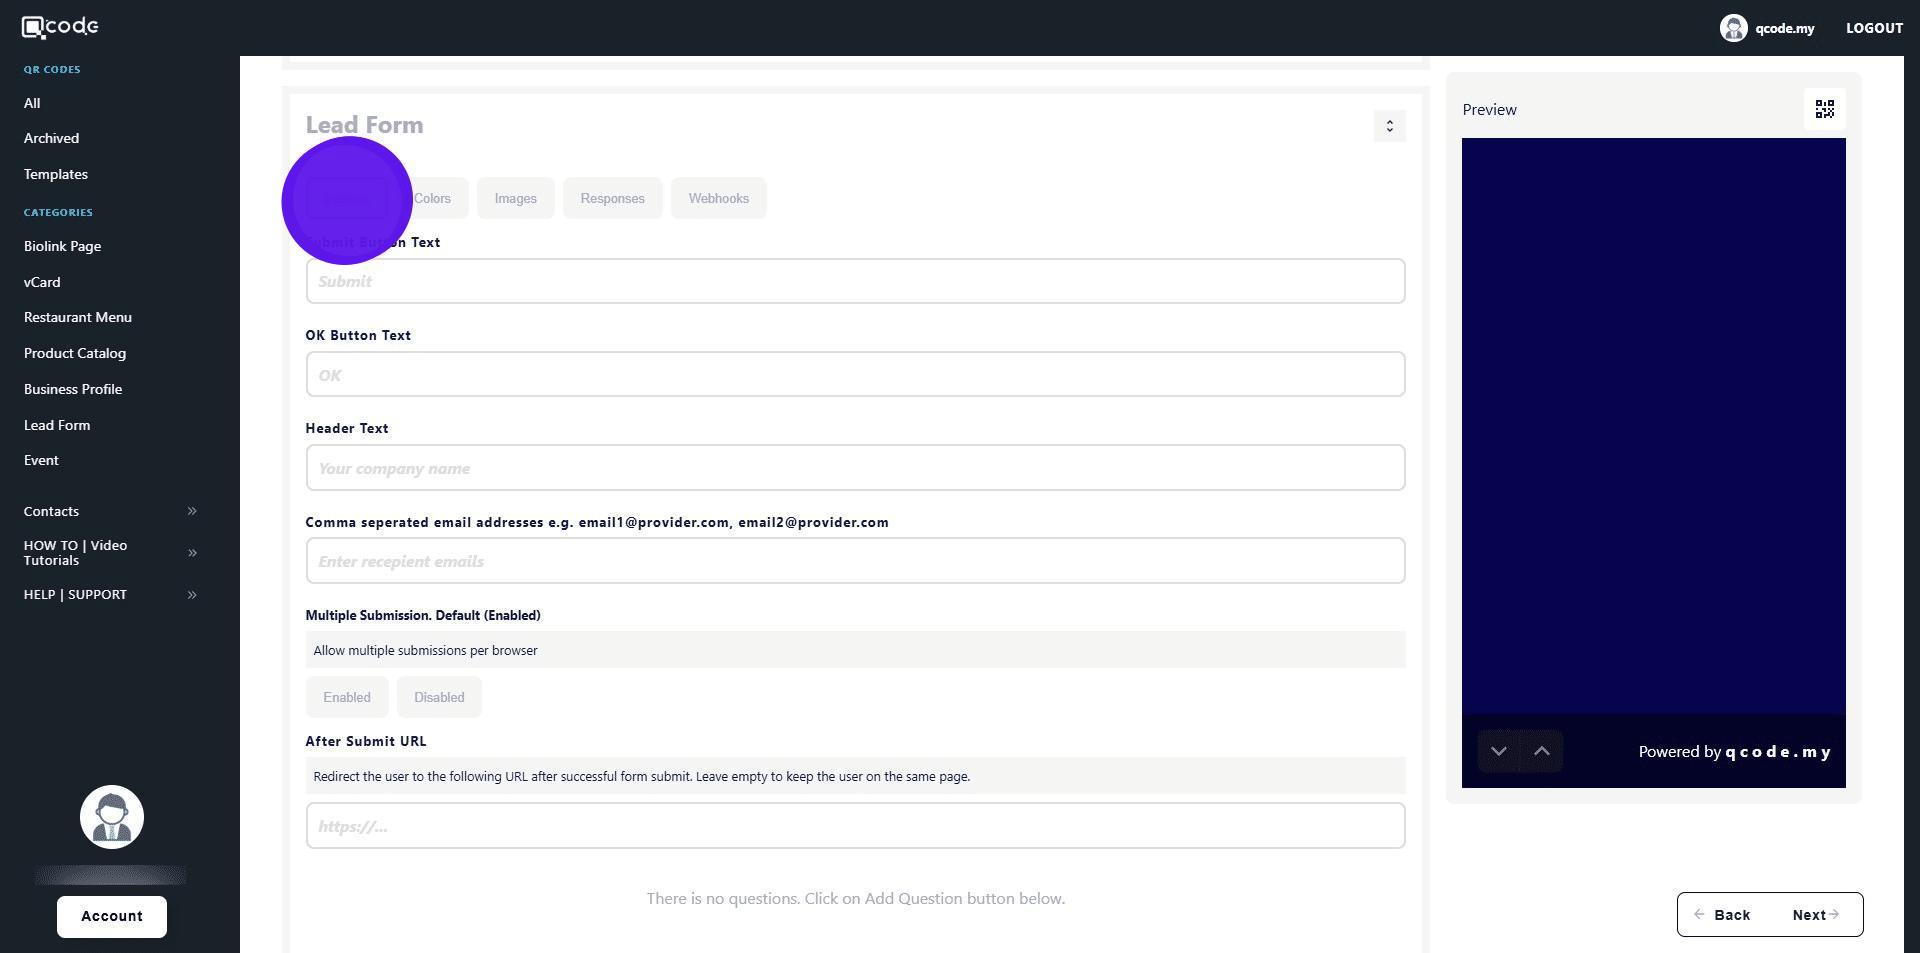This screenshot has width=1920, height=953.
Task: Collapse the Lead Form section
Action: (1389, 126)
